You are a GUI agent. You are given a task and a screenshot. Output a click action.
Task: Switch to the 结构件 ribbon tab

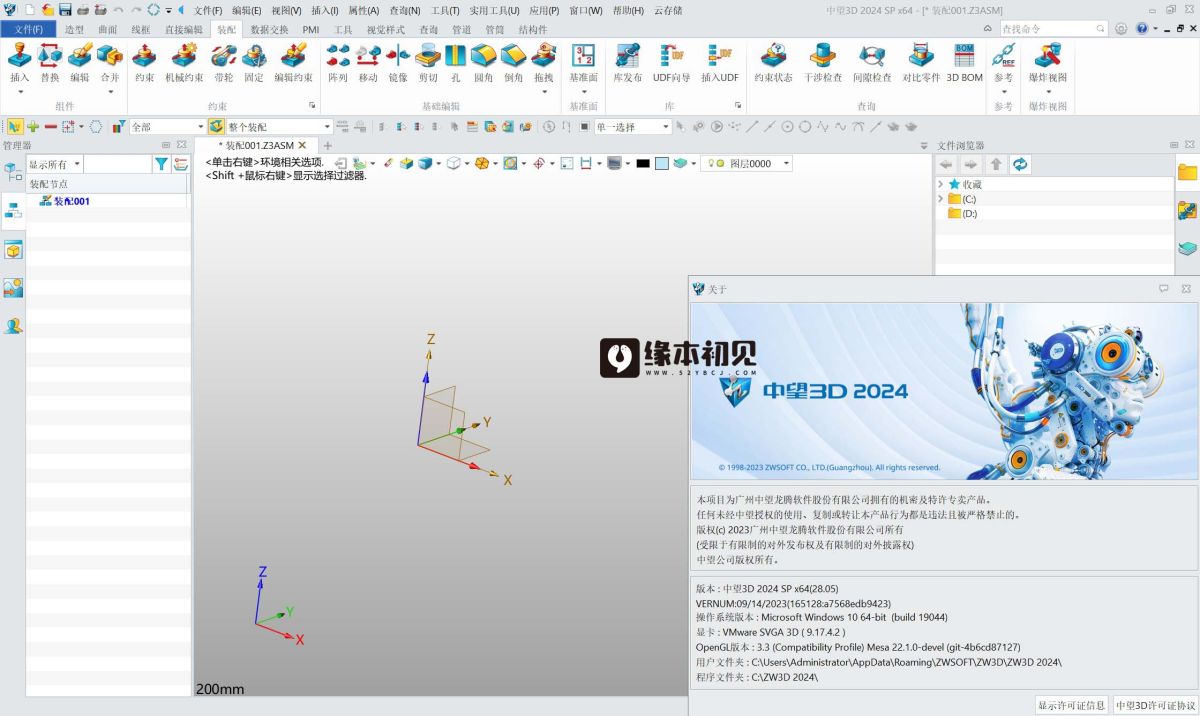(533, 29)
